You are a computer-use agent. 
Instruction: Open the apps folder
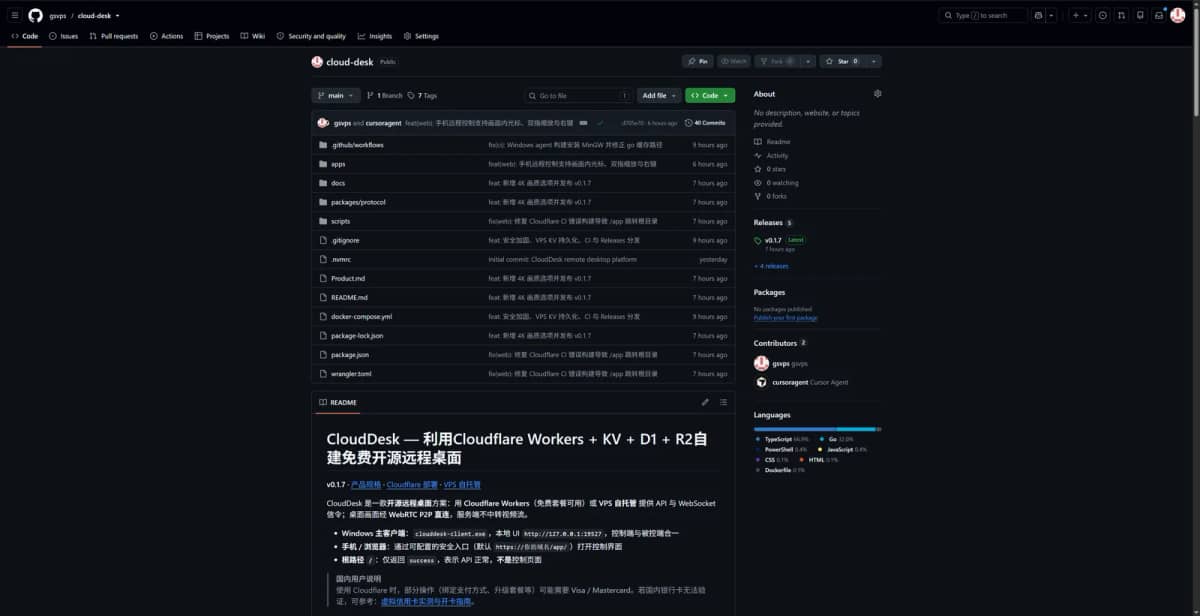click(338, 164)
